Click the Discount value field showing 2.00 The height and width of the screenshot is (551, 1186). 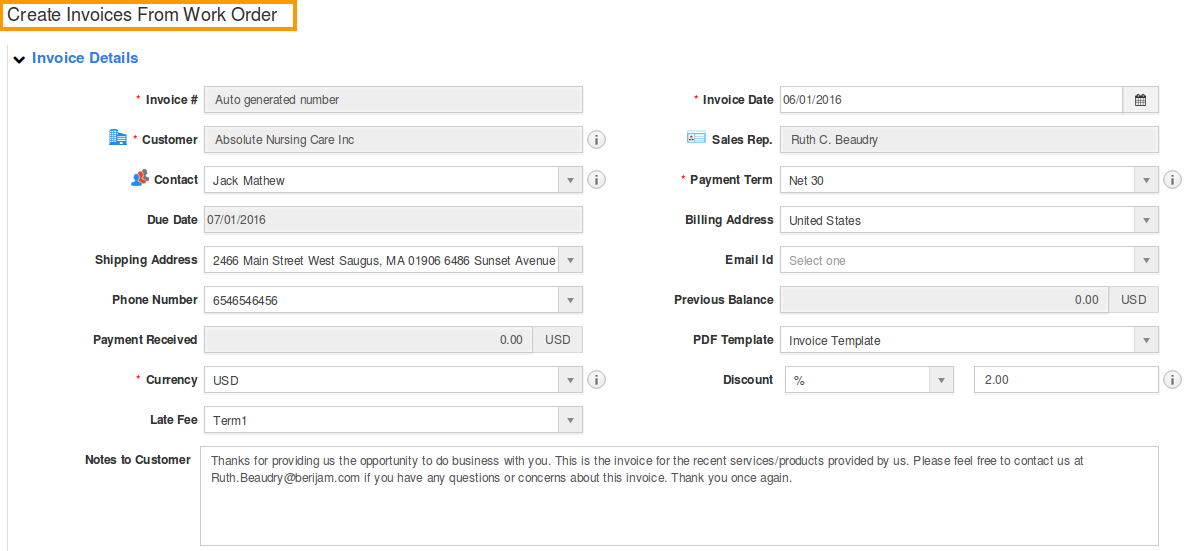(x=1066, y=380)
